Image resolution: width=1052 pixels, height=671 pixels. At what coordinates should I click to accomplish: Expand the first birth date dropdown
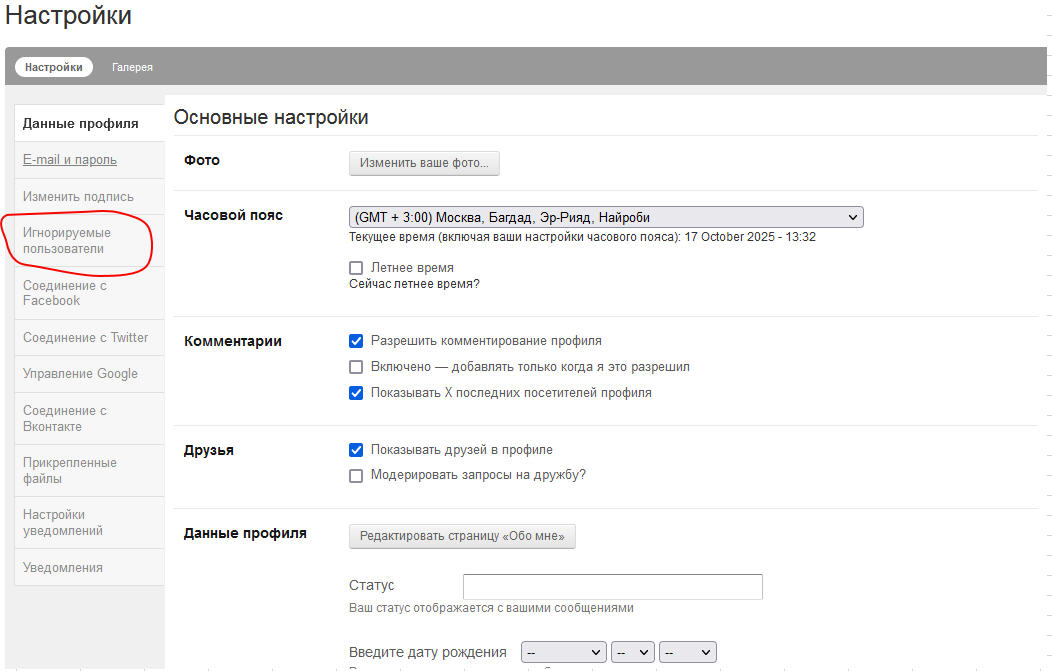tap(563, 652)
